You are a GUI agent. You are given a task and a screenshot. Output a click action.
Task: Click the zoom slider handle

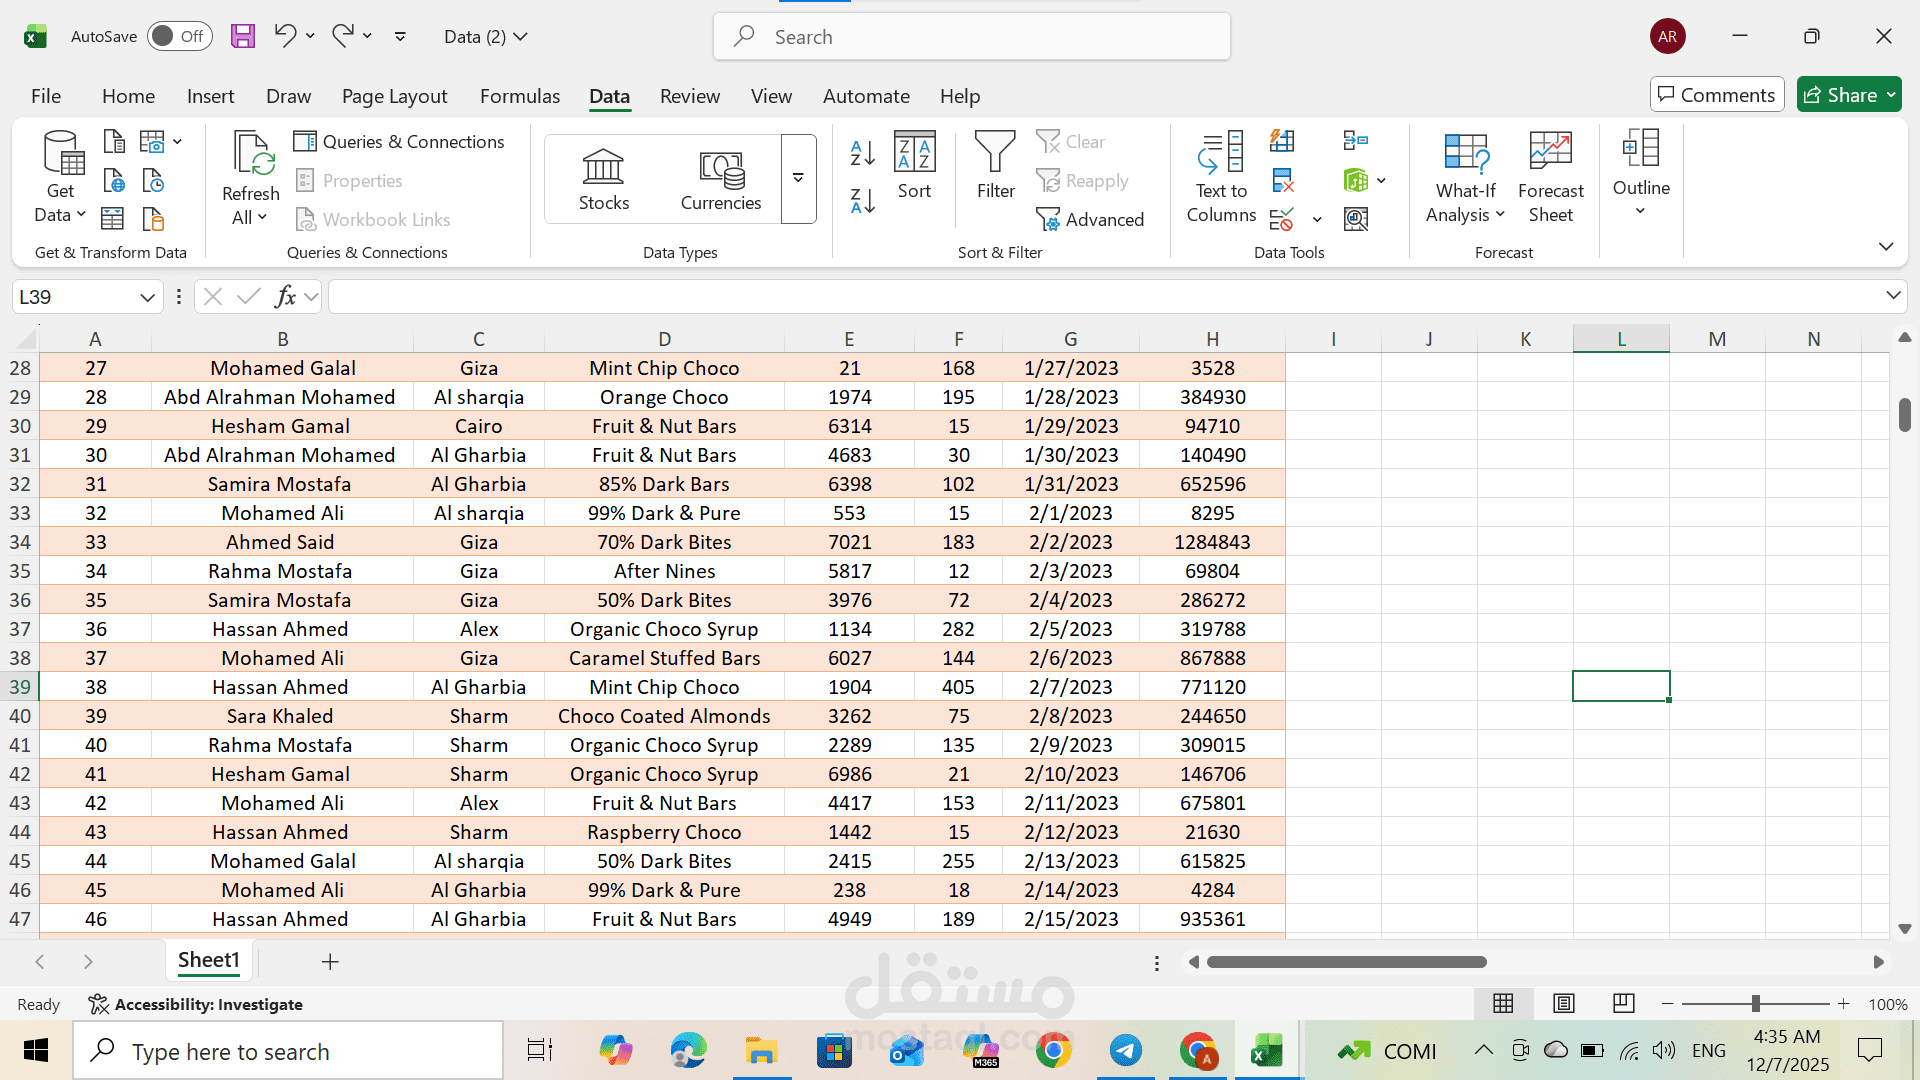[1755, 1003]
